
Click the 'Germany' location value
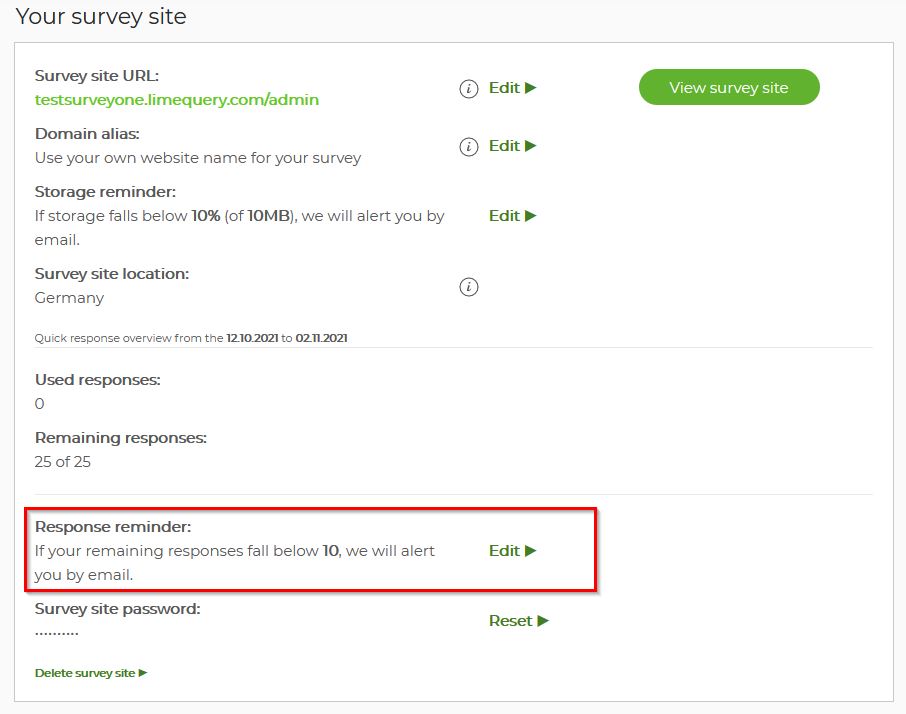pyautogui.click(x=69, y=298)
